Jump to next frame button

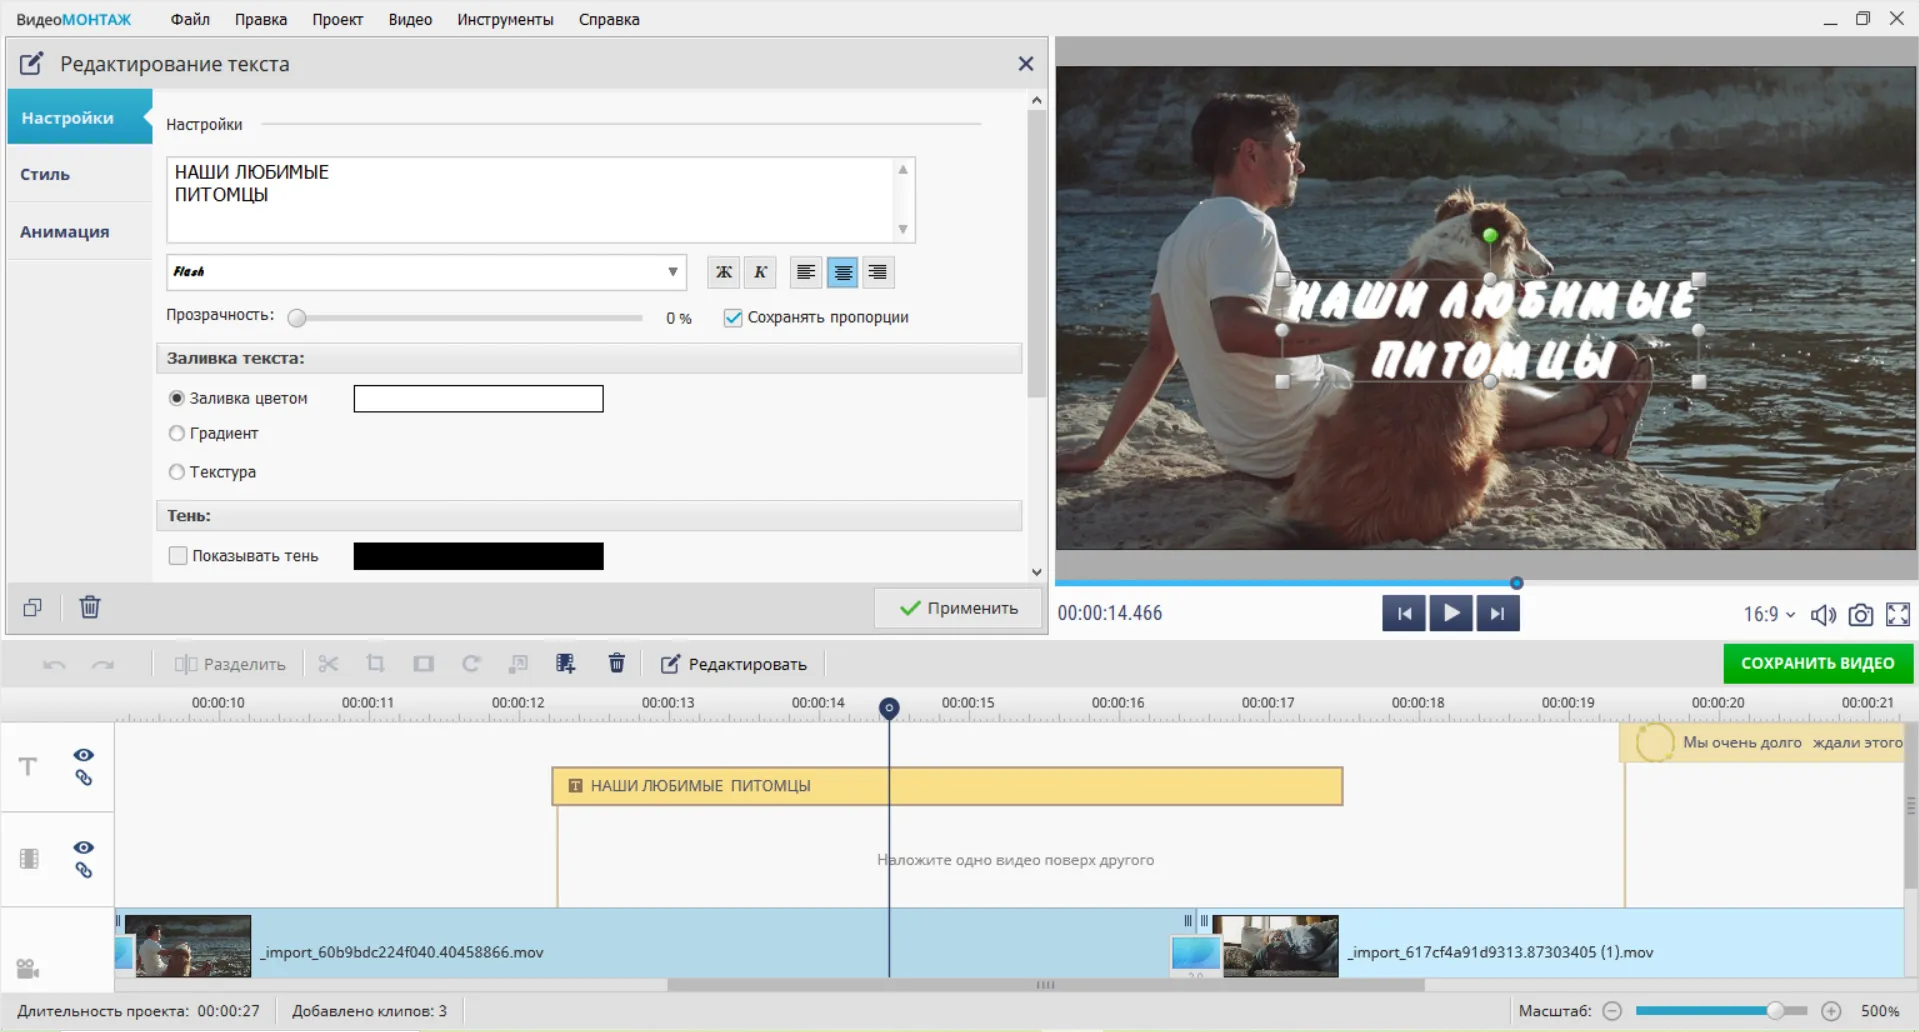[1498, 613]
